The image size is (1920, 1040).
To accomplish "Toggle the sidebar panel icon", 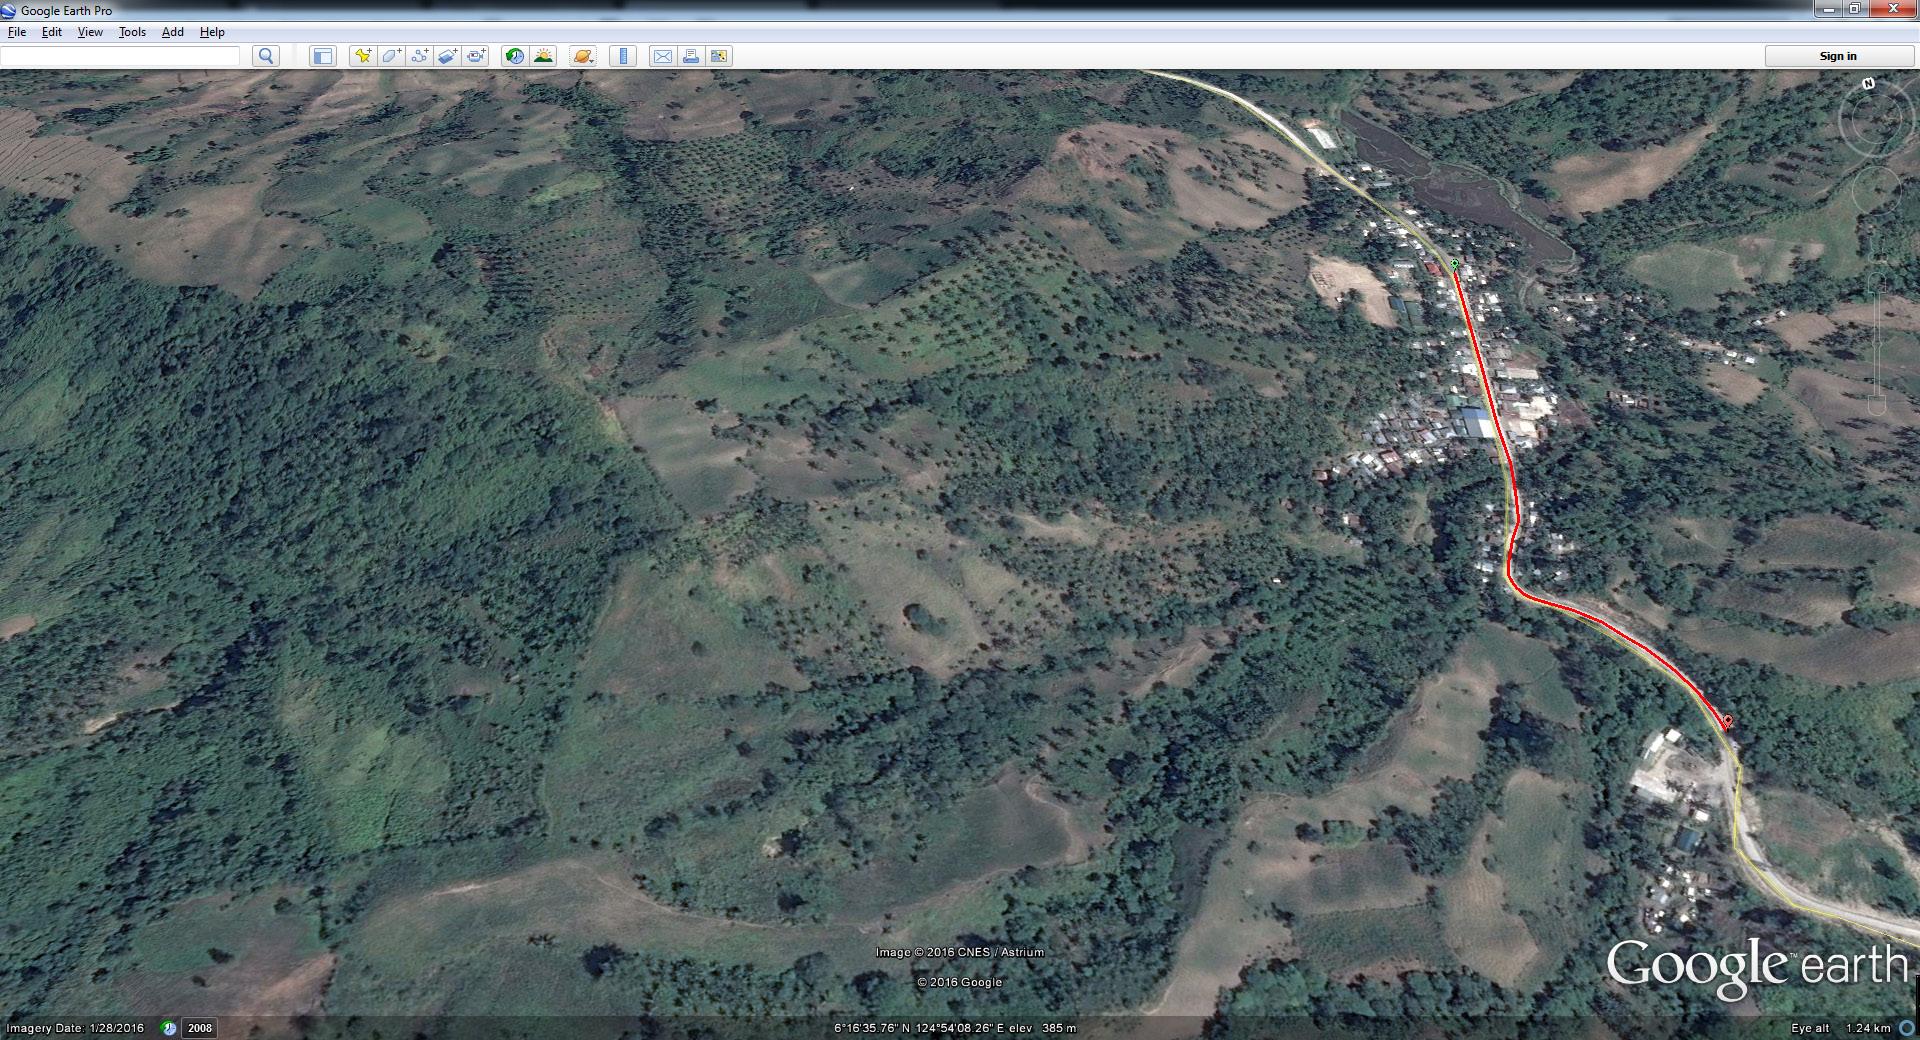I will tap(322, 56).
